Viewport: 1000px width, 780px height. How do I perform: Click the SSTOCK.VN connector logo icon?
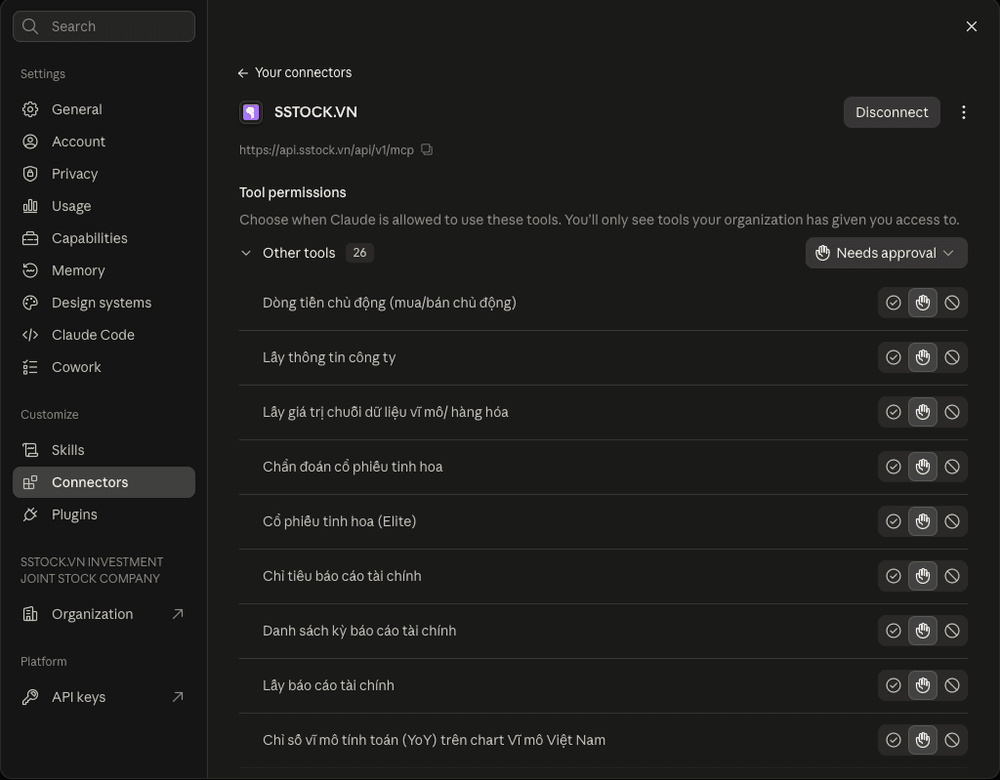coord(251,112)
